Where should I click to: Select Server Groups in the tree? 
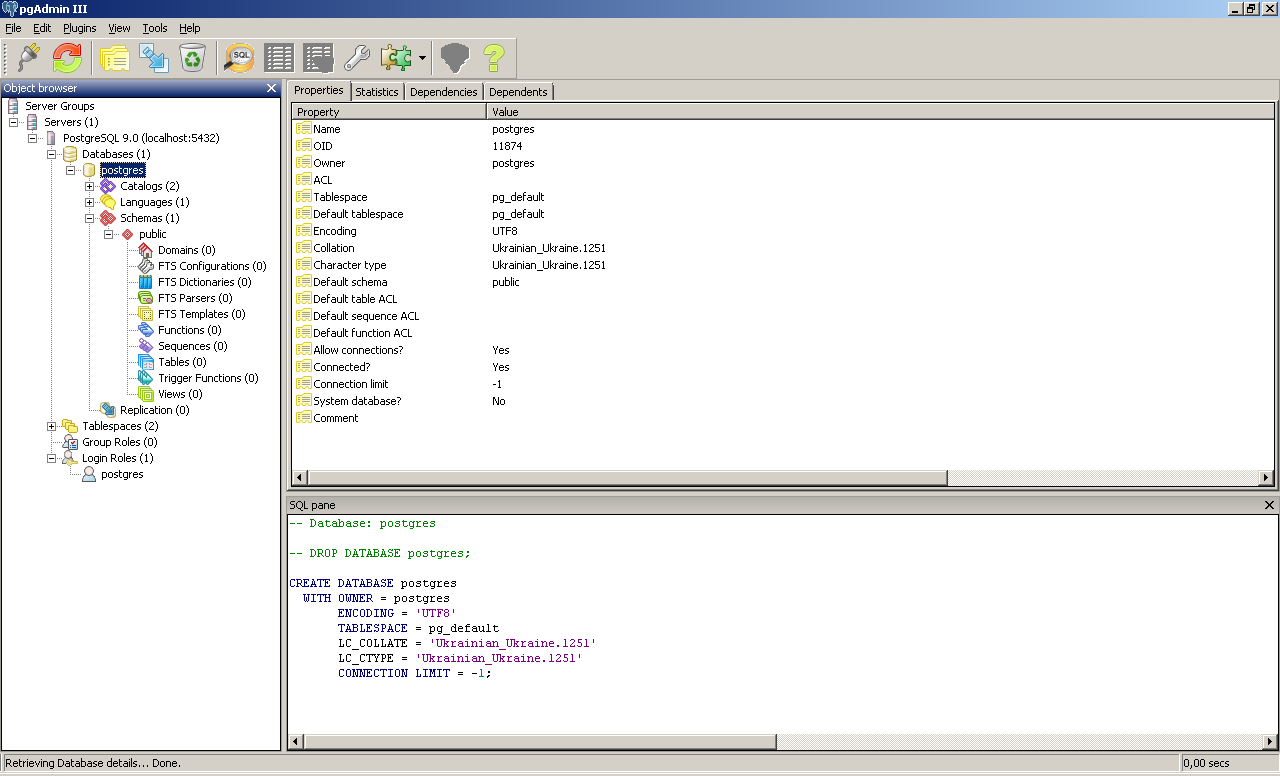pos(60,106)
